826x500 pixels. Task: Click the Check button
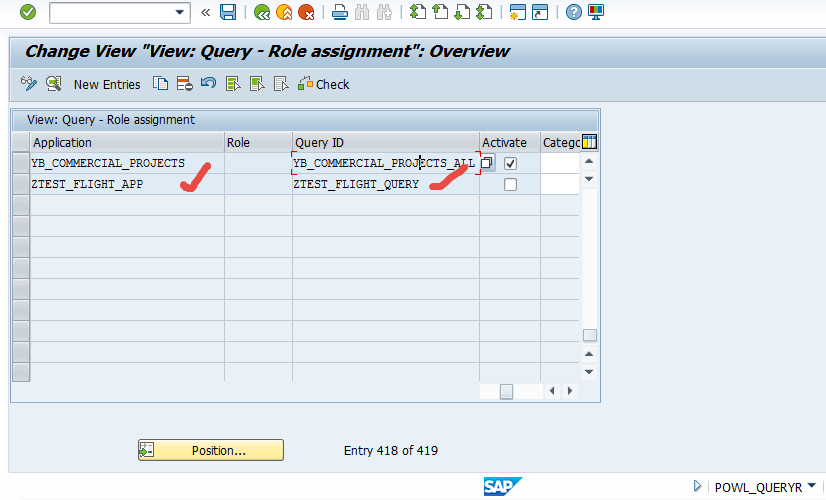pyautogui.click(x=323, y=84)
